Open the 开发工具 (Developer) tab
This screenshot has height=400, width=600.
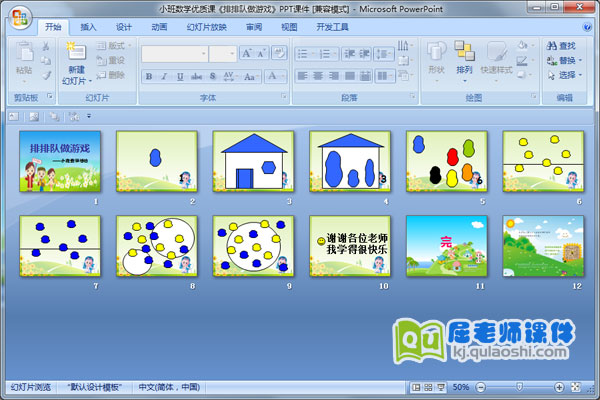[x=332, y=27]
